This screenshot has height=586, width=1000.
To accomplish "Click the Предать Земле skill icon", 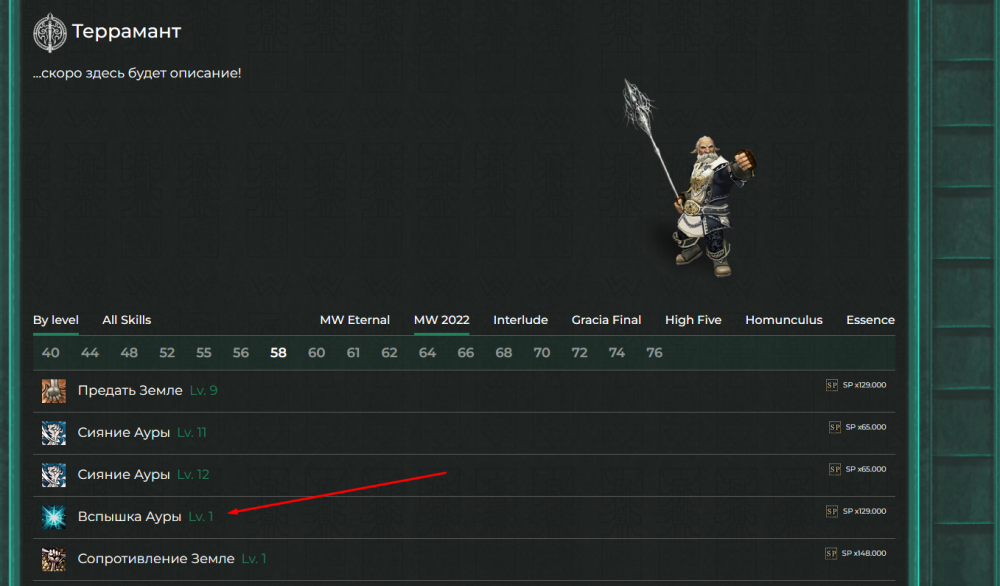I will [x=54, y=391].
